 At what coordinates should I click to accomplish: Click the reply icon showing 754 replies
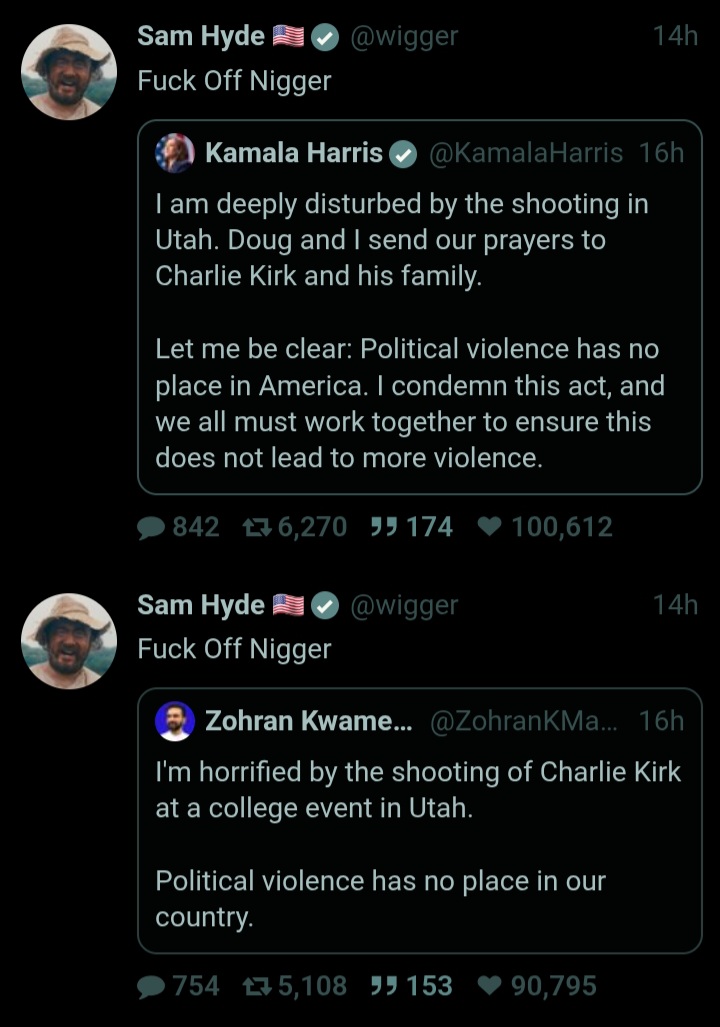pyautogui.click(x=151, y=986)
